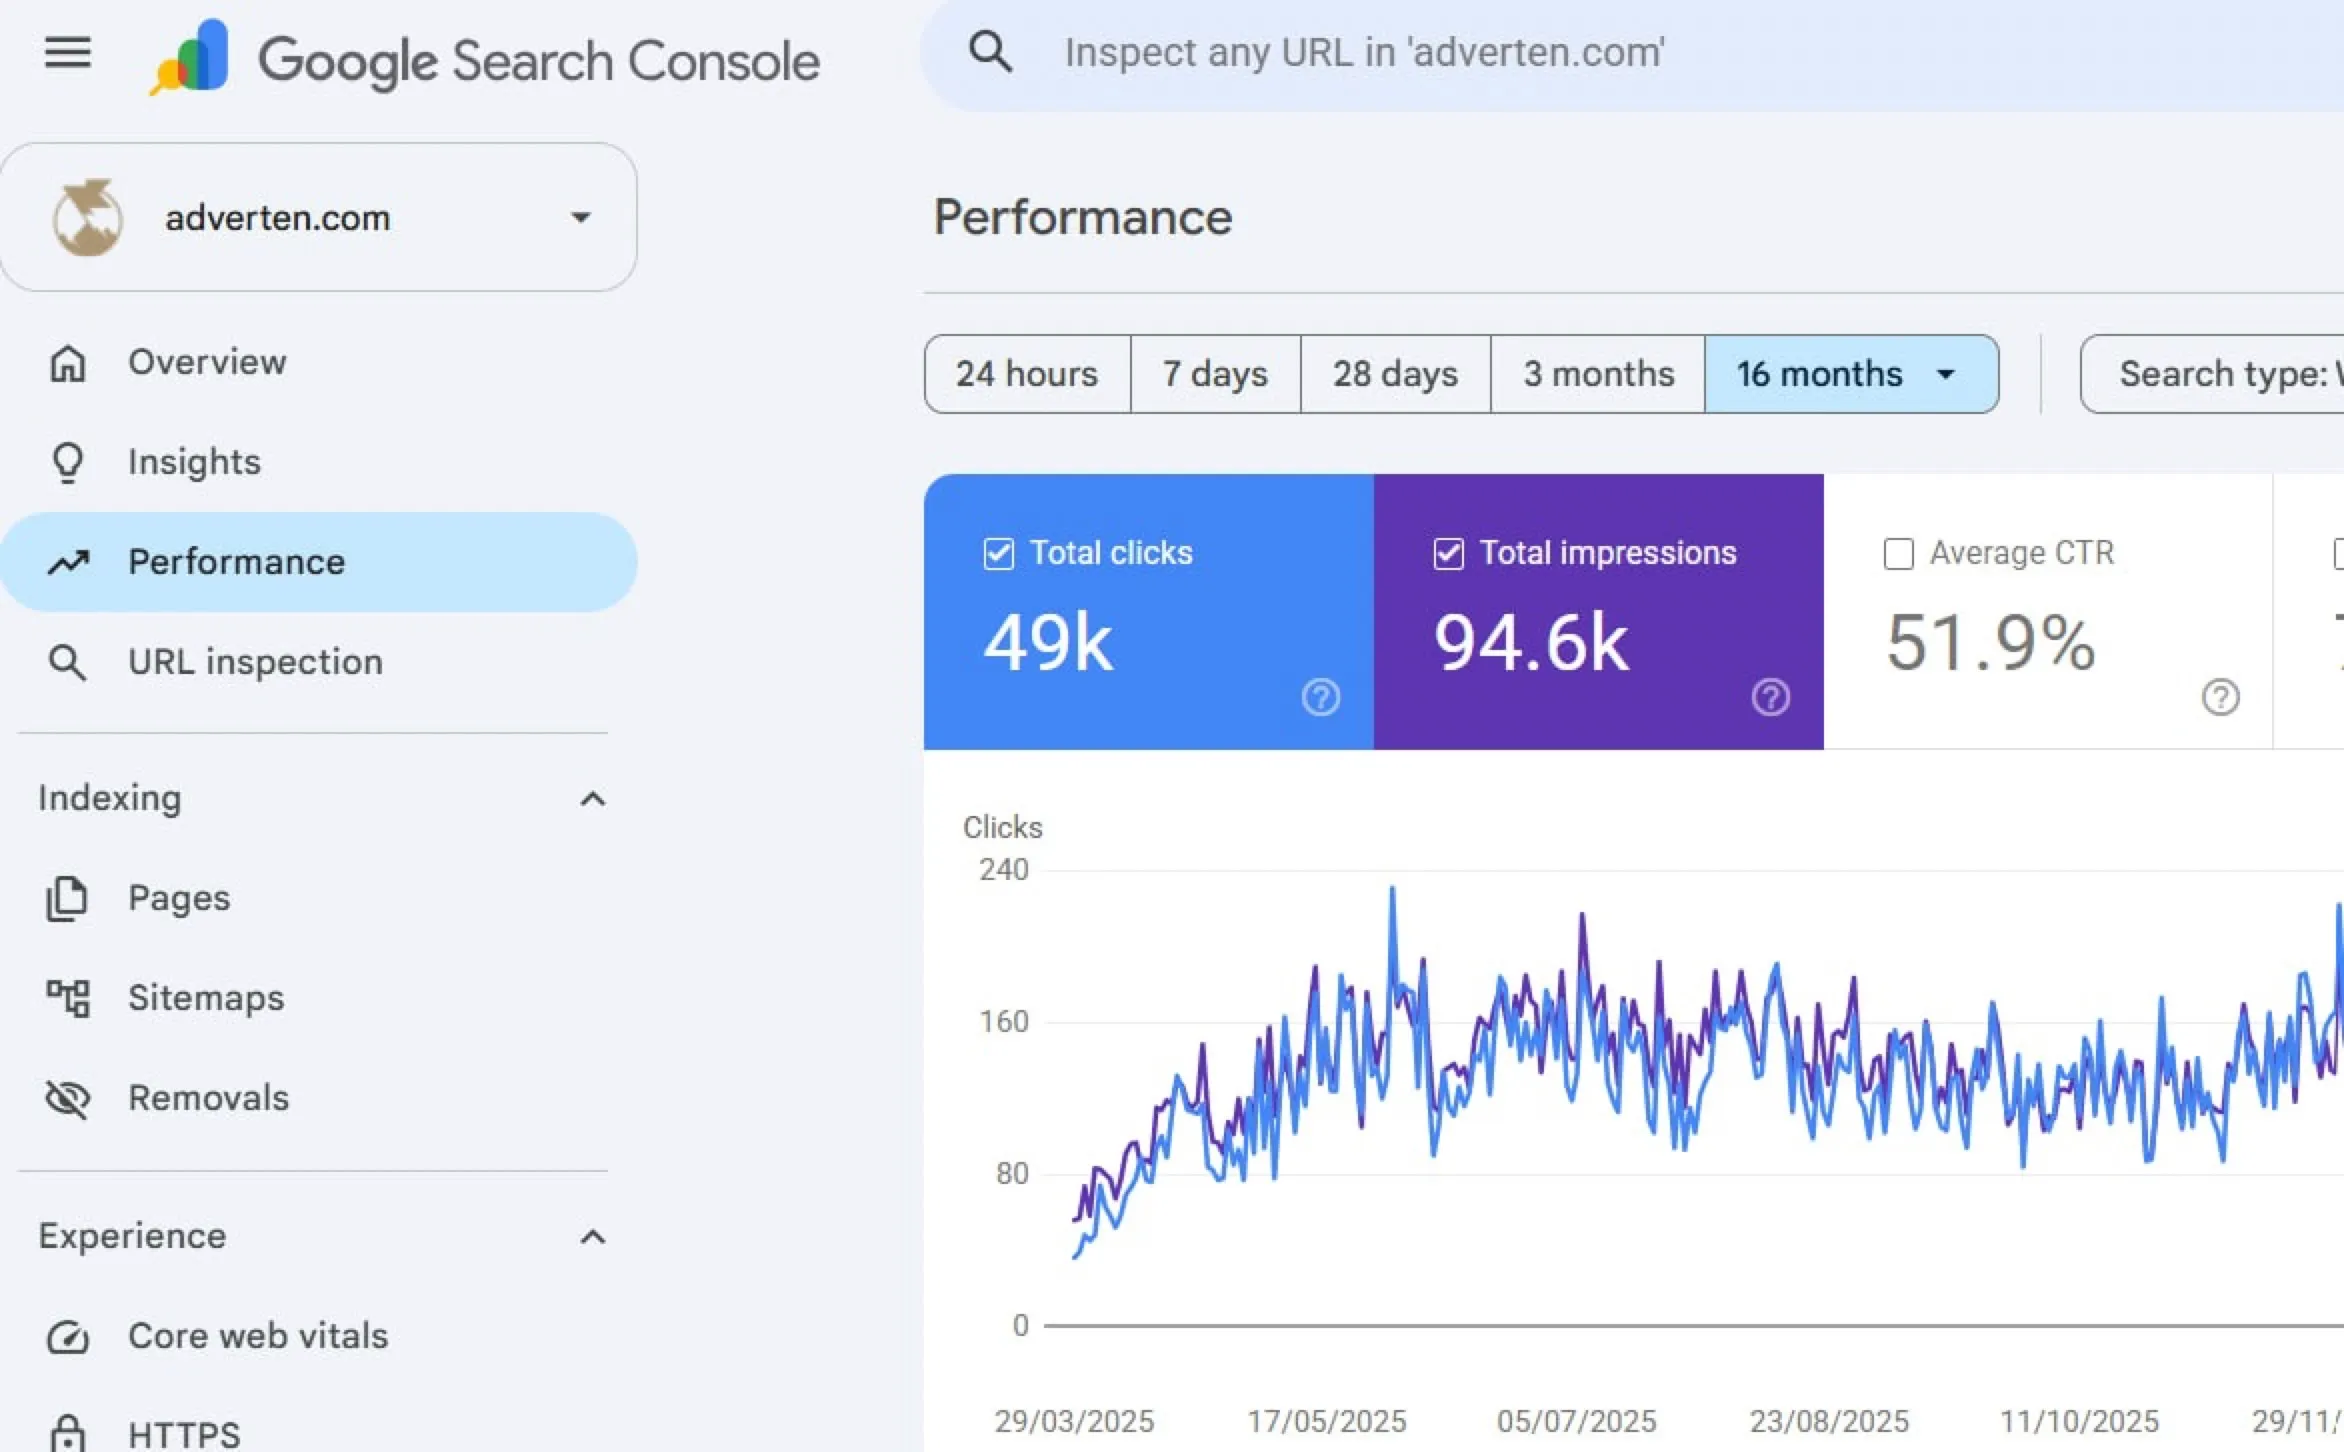2344x1452 pixels.
Task: Open the Sitemaps report
Action: pyautogui.click(x=318, y=998)
